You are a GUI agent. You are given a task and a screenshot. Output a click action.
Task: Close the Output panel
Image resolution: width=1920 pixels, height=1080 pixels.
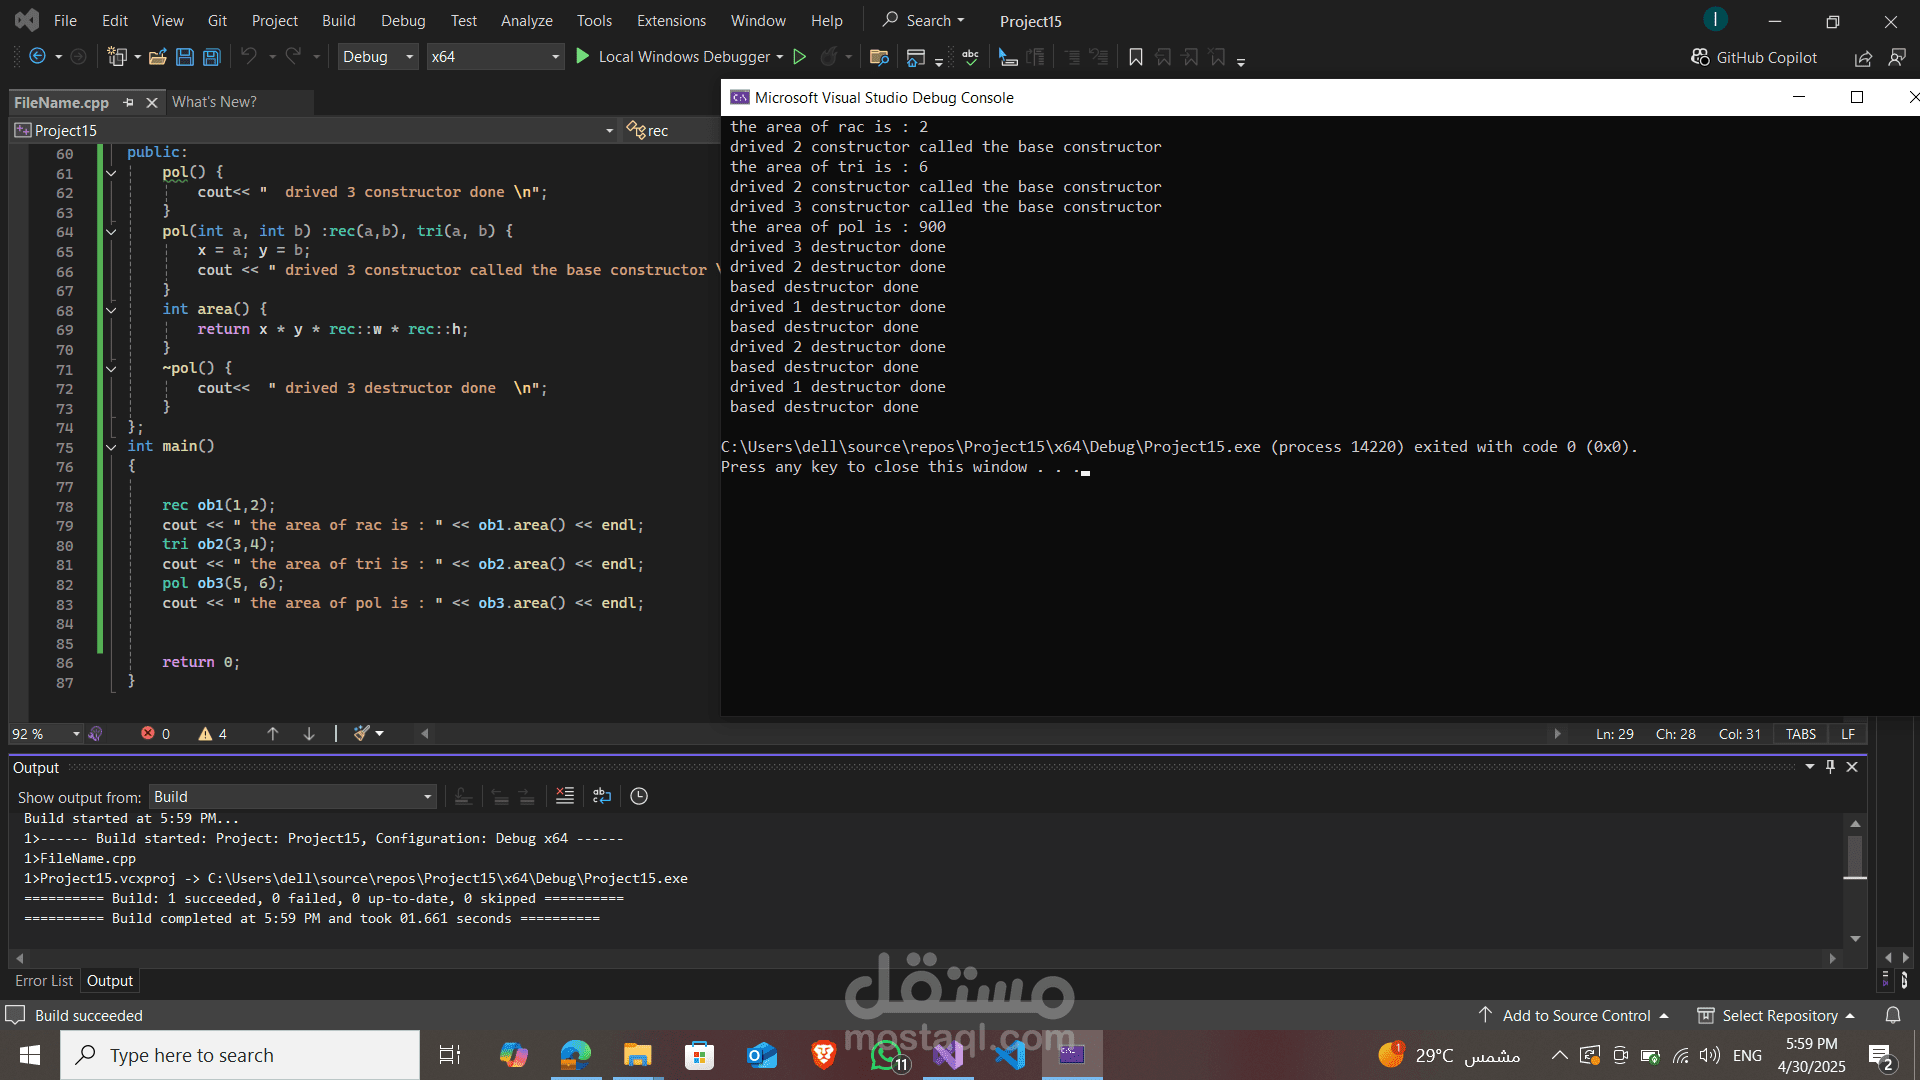[1852, 767]
